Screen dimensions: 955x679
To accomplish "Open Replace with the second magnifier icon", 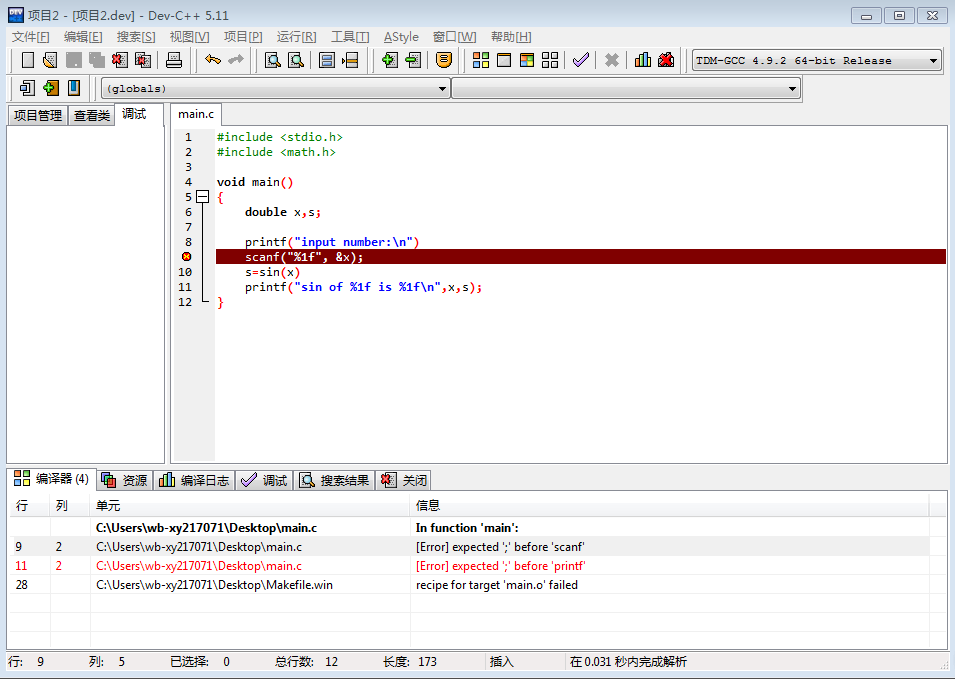I will [296, 60].
